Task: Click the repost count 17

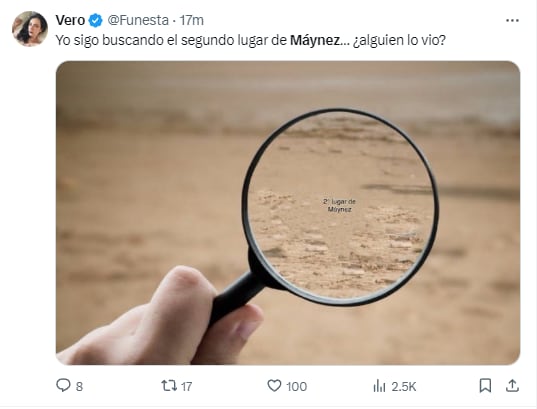Action: tap(186, 387)
